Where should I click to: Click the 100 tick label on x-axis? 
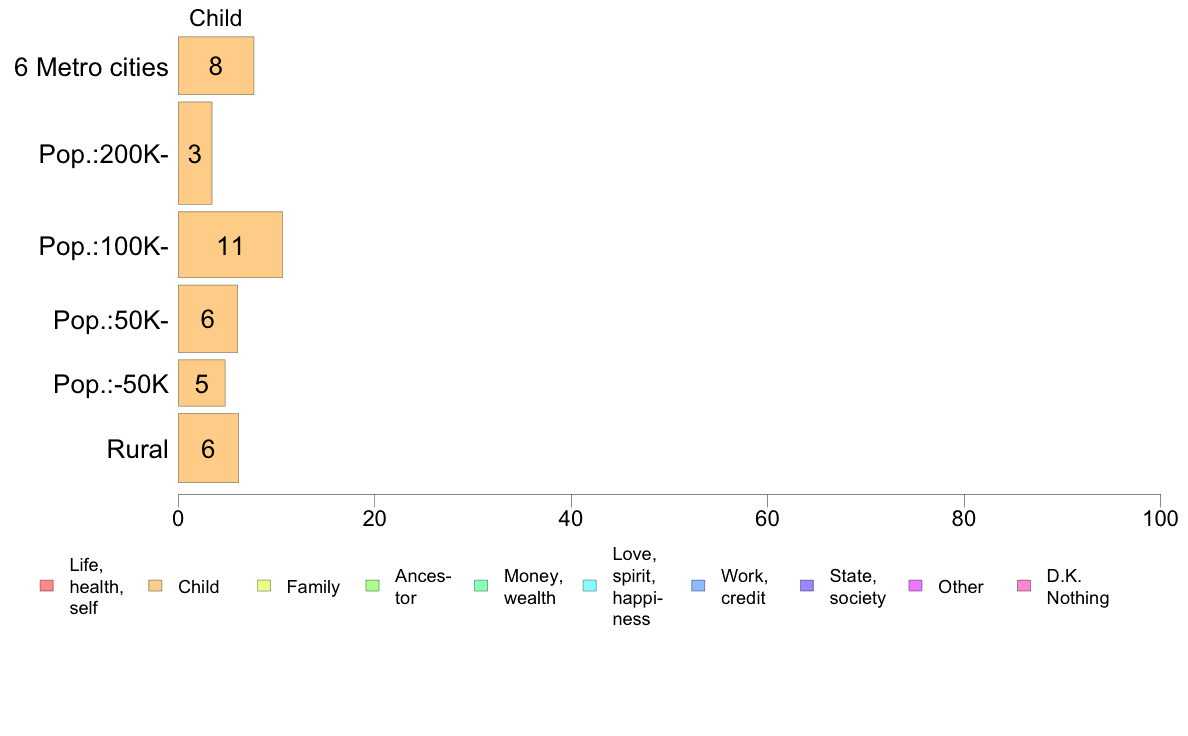tap(1159, 518)
